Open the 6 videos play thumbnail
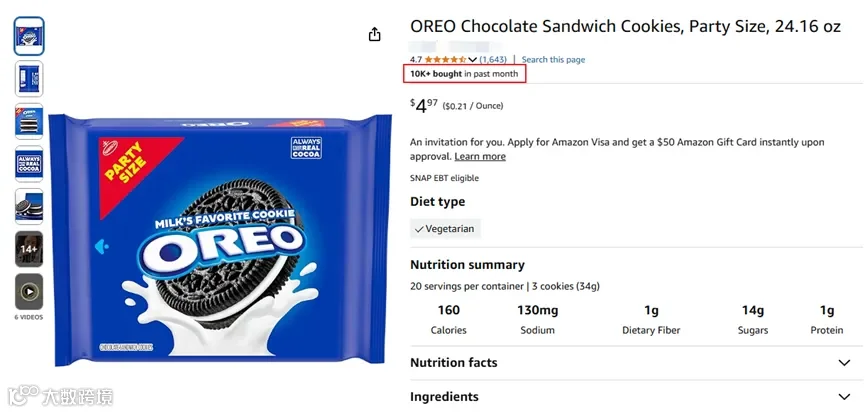This screenshot has width=865, height=413. (29, 291)
